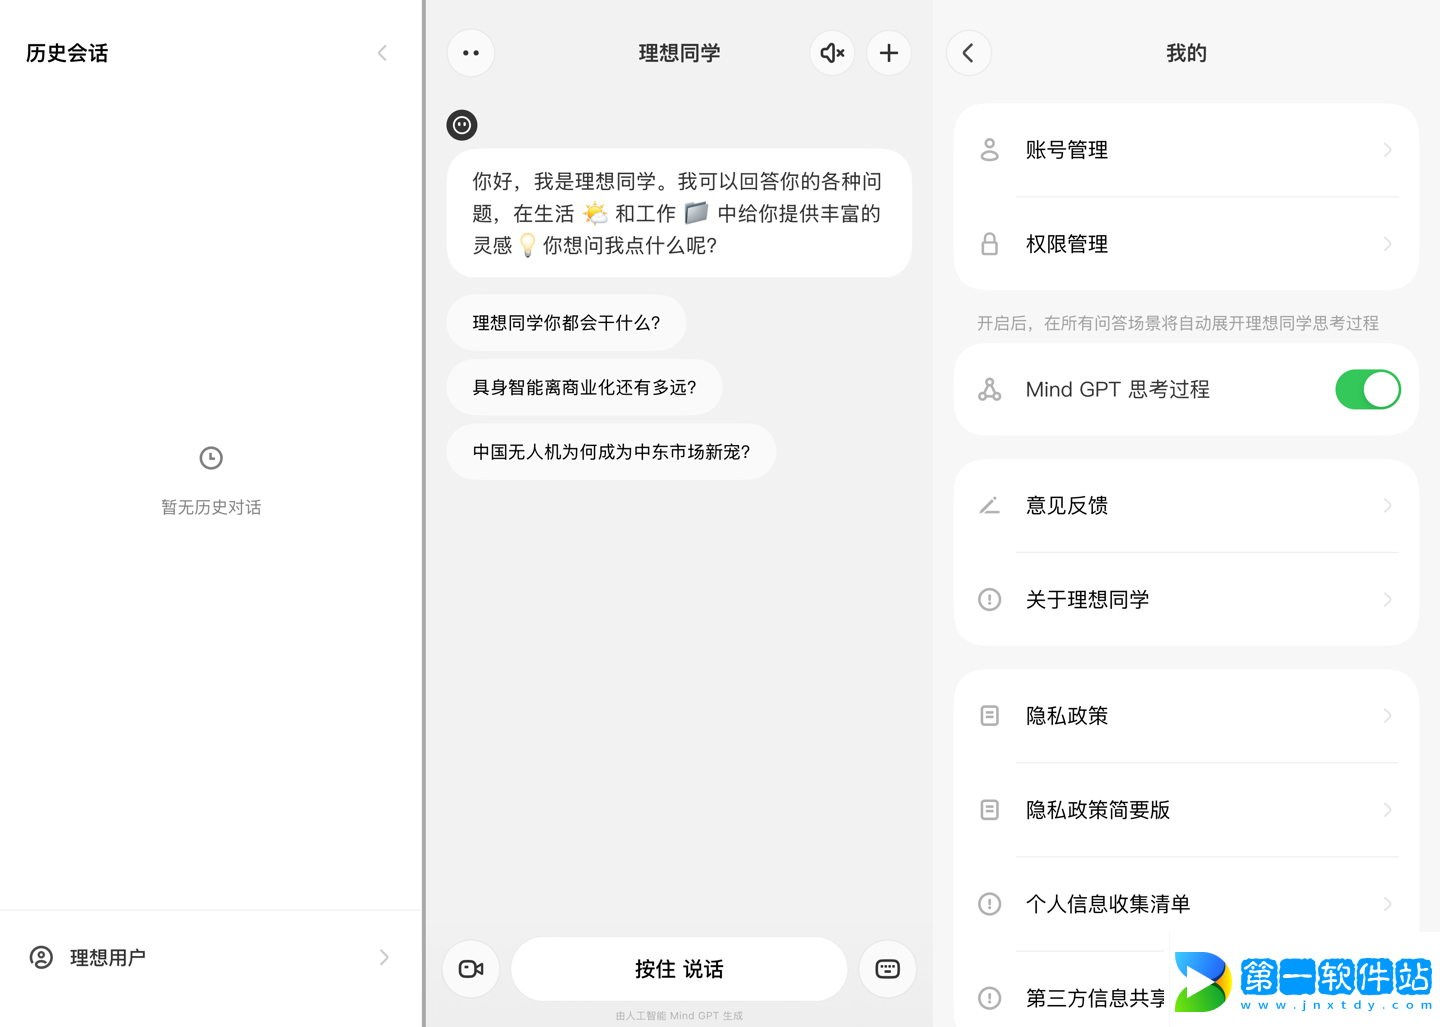Click the 由人工智能 Mind GPT 生成 footer

pyautogui.click(x=679, y=1016)
